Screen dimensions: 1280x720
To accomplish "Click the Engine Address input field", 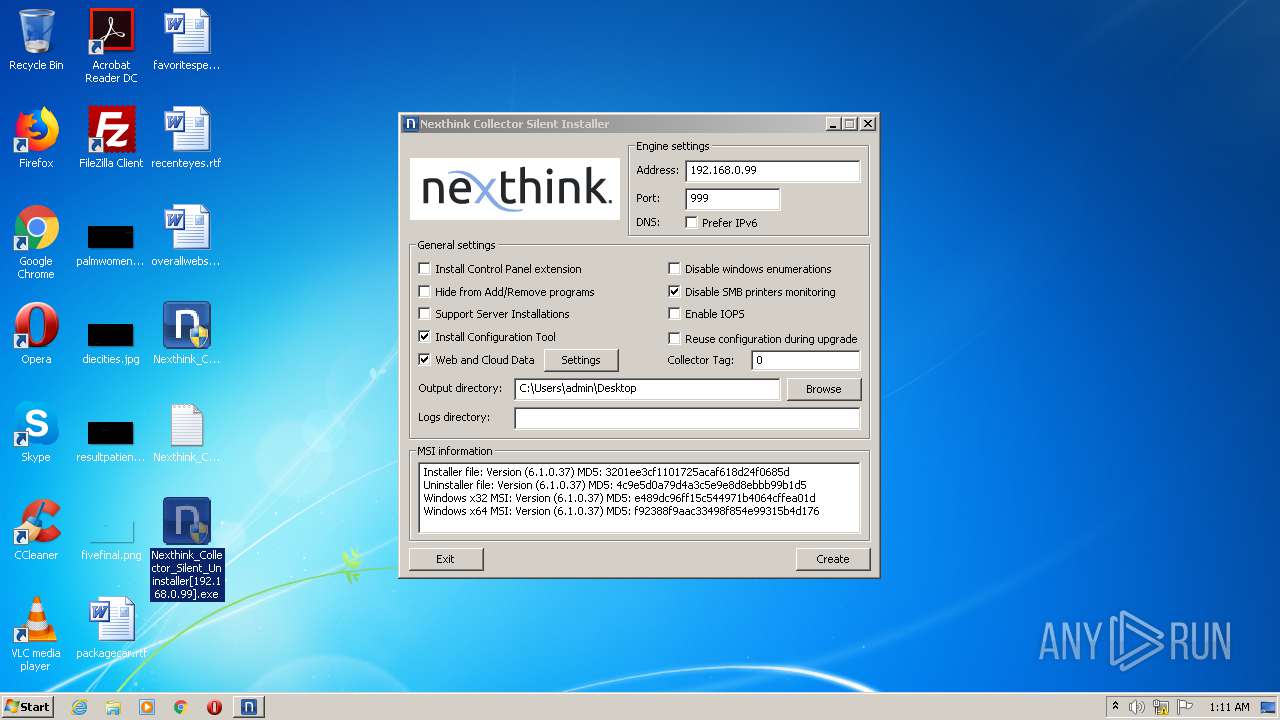I will pyautogui.click(x=772, y=171).
